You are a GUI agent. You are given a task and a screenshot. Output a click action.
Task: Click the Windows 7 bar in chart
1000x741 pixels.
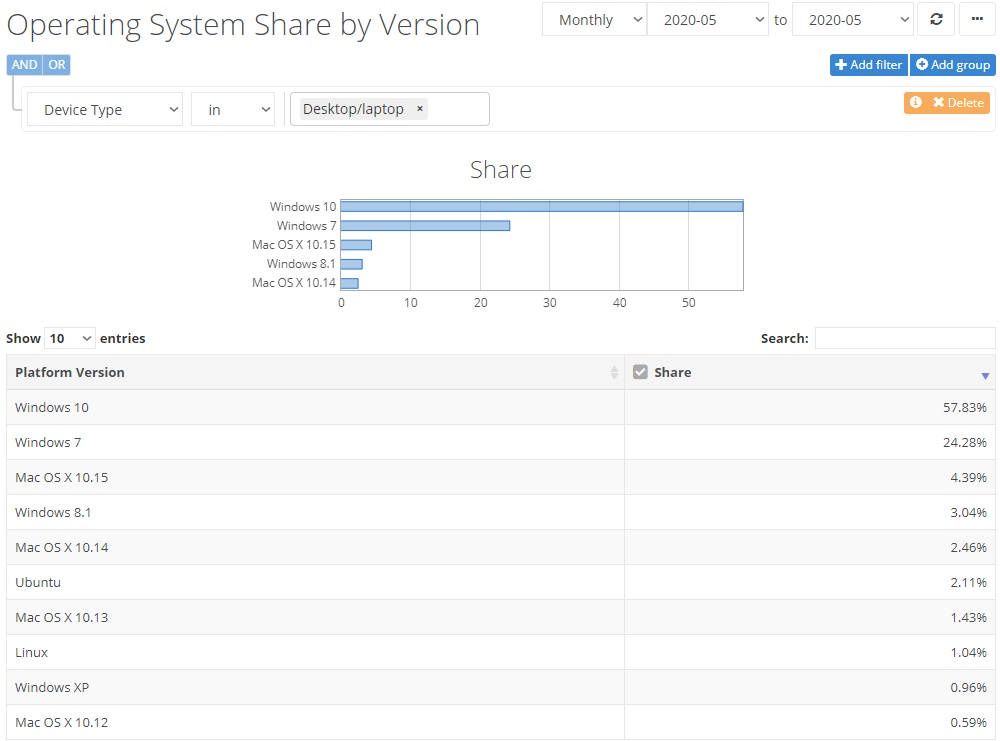point(425,225)
